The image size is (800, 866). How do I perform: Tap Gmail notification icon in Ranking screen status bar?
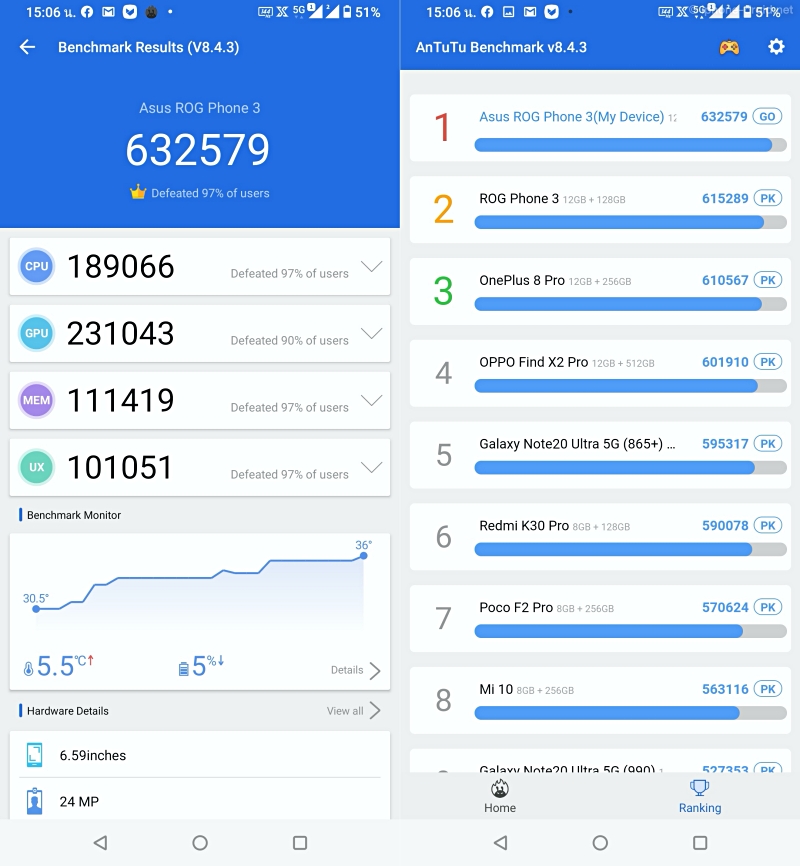point(530,12)
